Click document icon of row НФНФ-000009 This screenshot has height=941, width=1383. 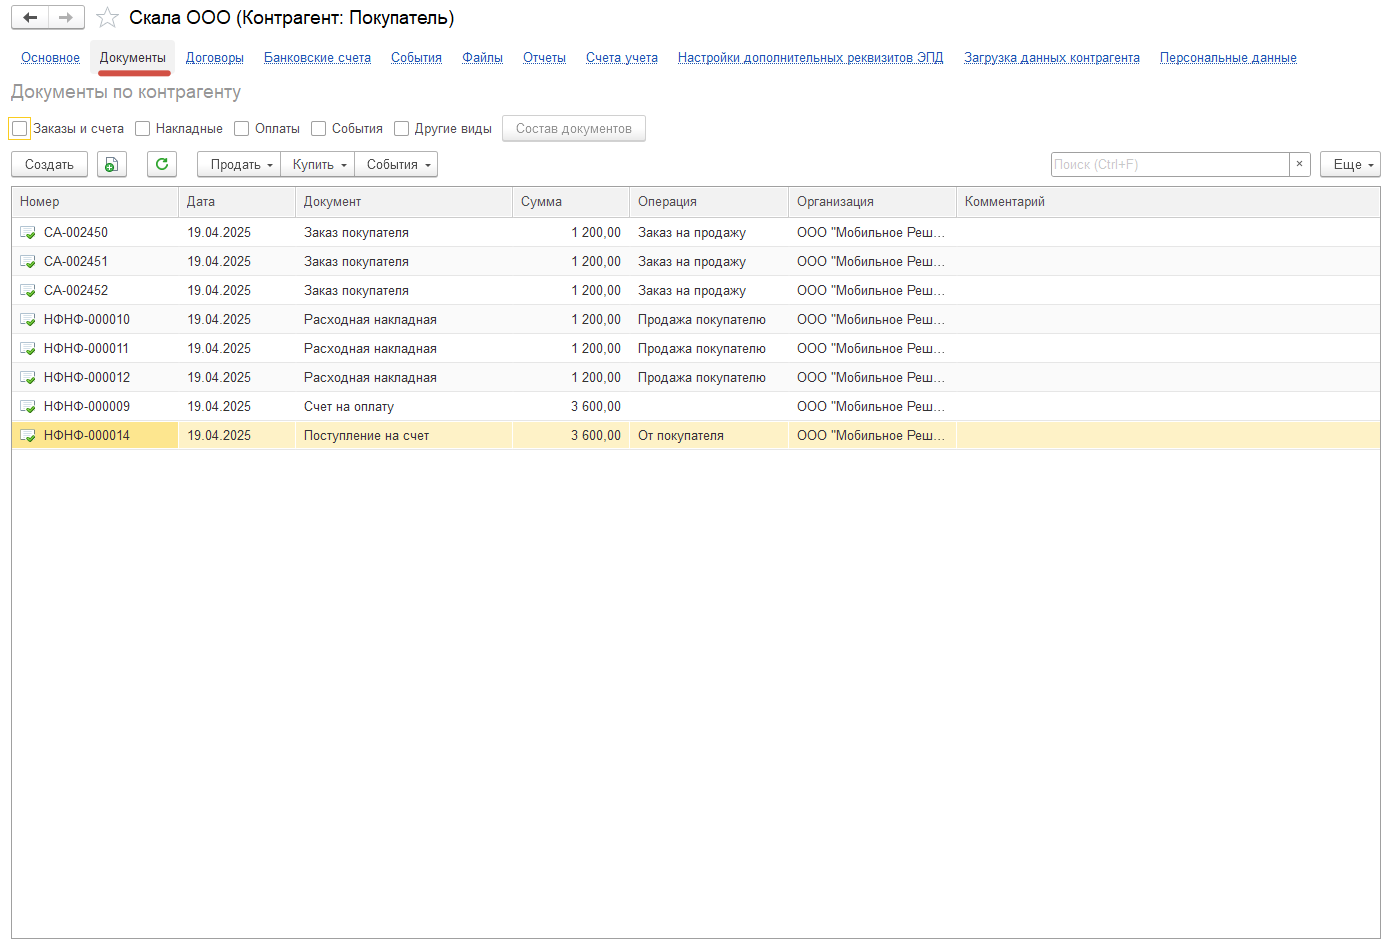tap(28, 407)
